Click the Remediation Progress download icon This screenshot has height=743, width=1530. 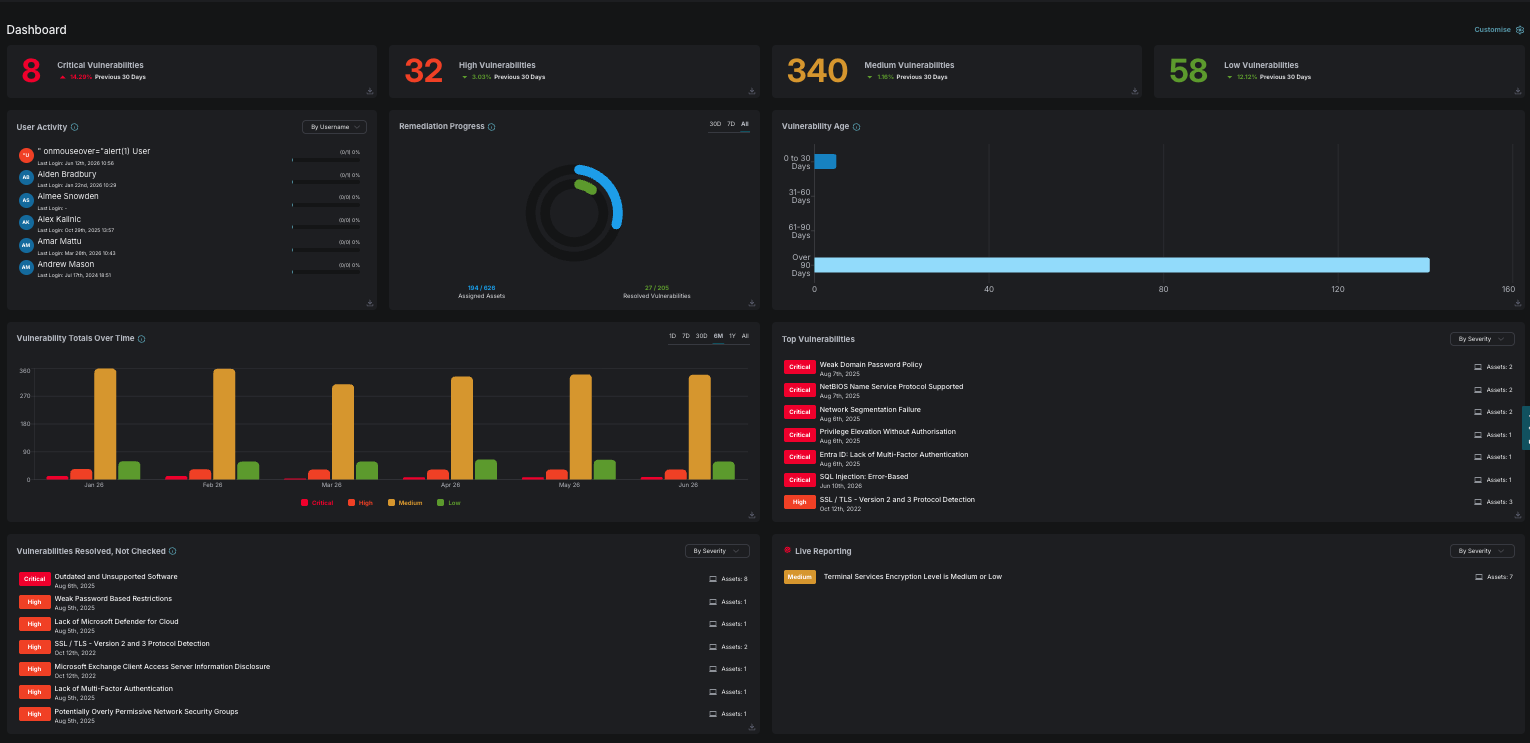tap(752, 303)
